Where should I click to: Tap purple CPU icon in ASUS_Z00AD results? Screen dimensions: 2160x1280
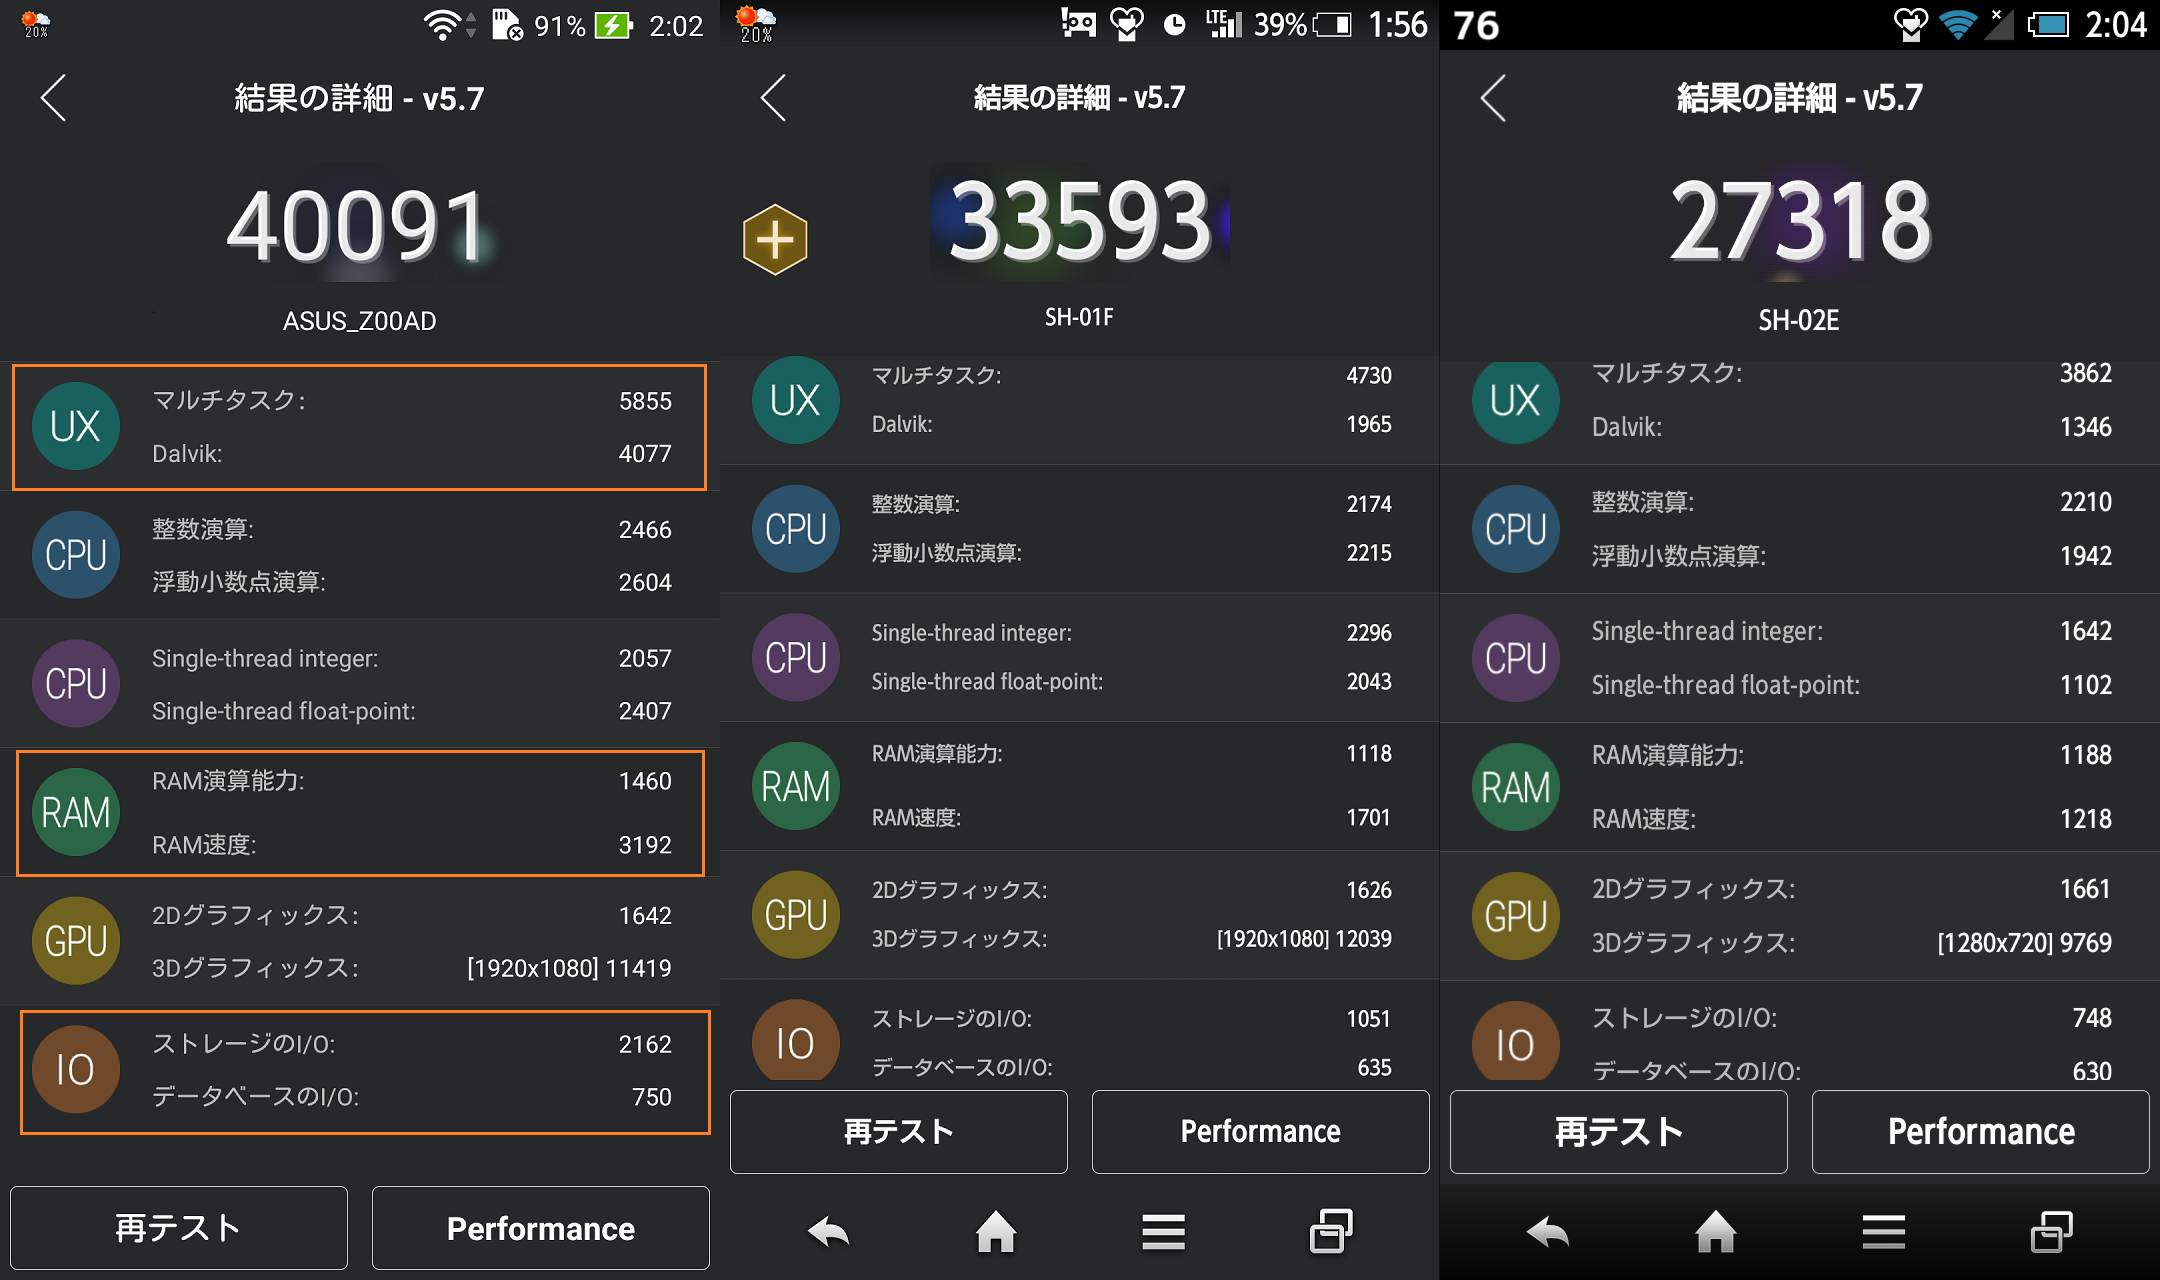click(76, 684)
